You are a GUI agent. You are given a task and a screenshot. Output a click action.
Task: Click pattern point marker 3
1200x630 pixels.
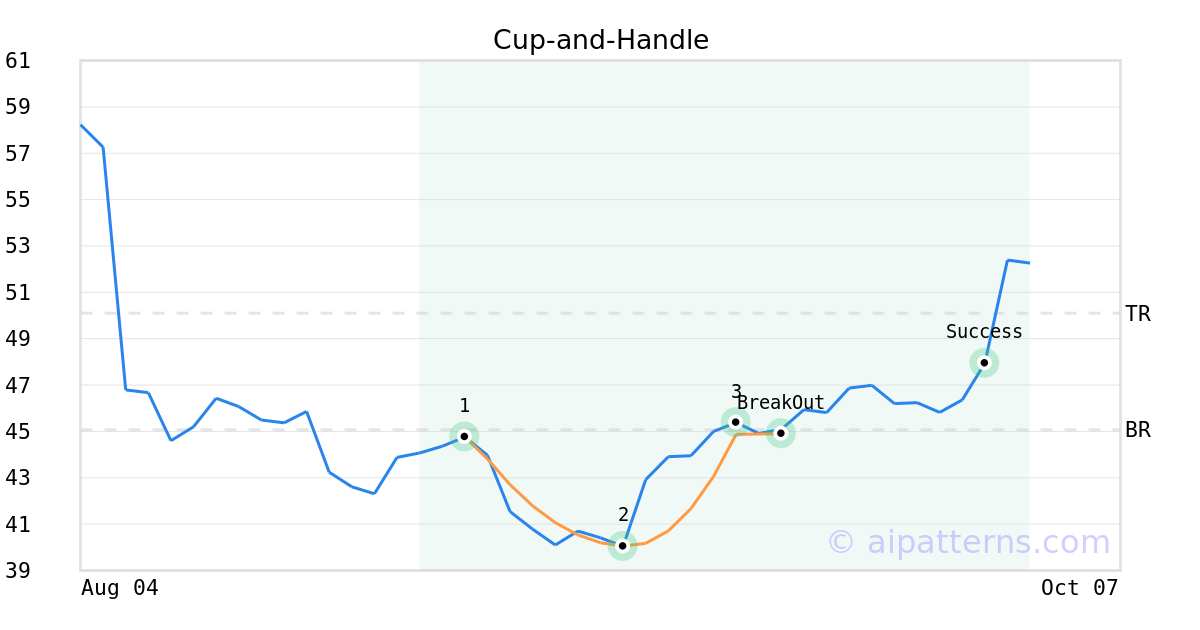pos(736,422)
